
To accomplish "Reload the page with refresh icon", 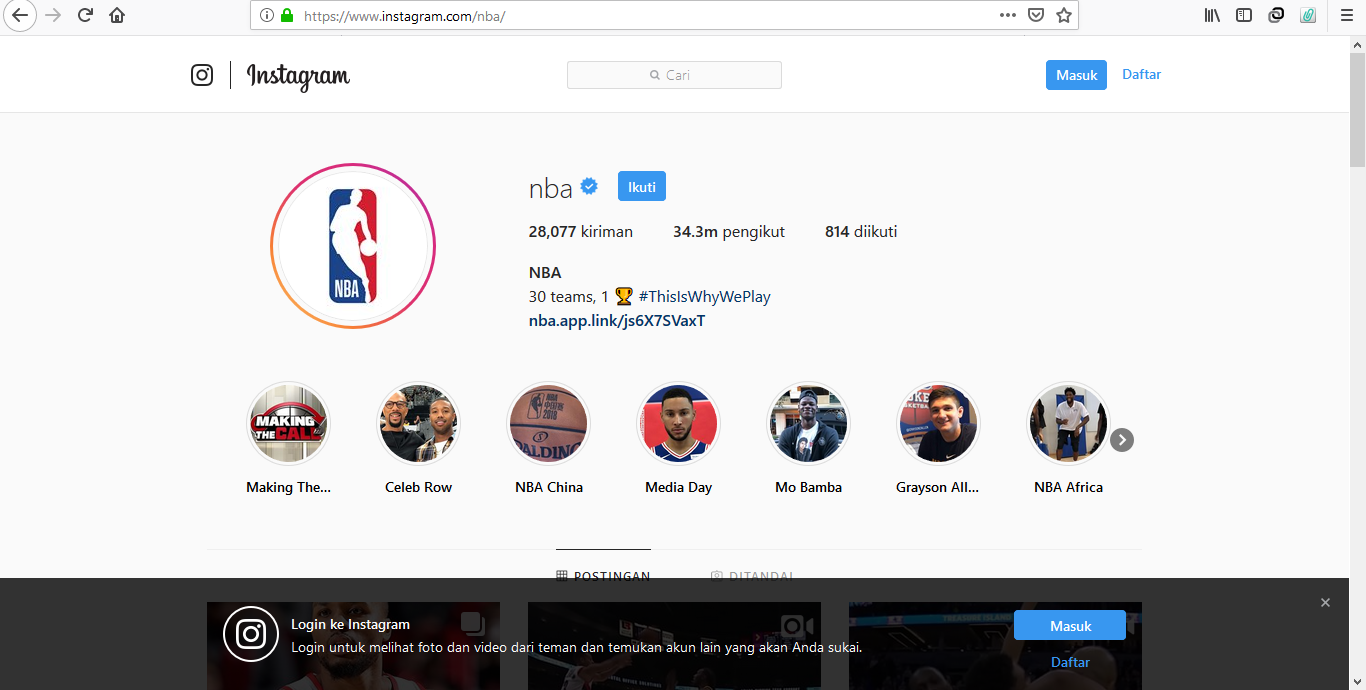I will (85, 16).
